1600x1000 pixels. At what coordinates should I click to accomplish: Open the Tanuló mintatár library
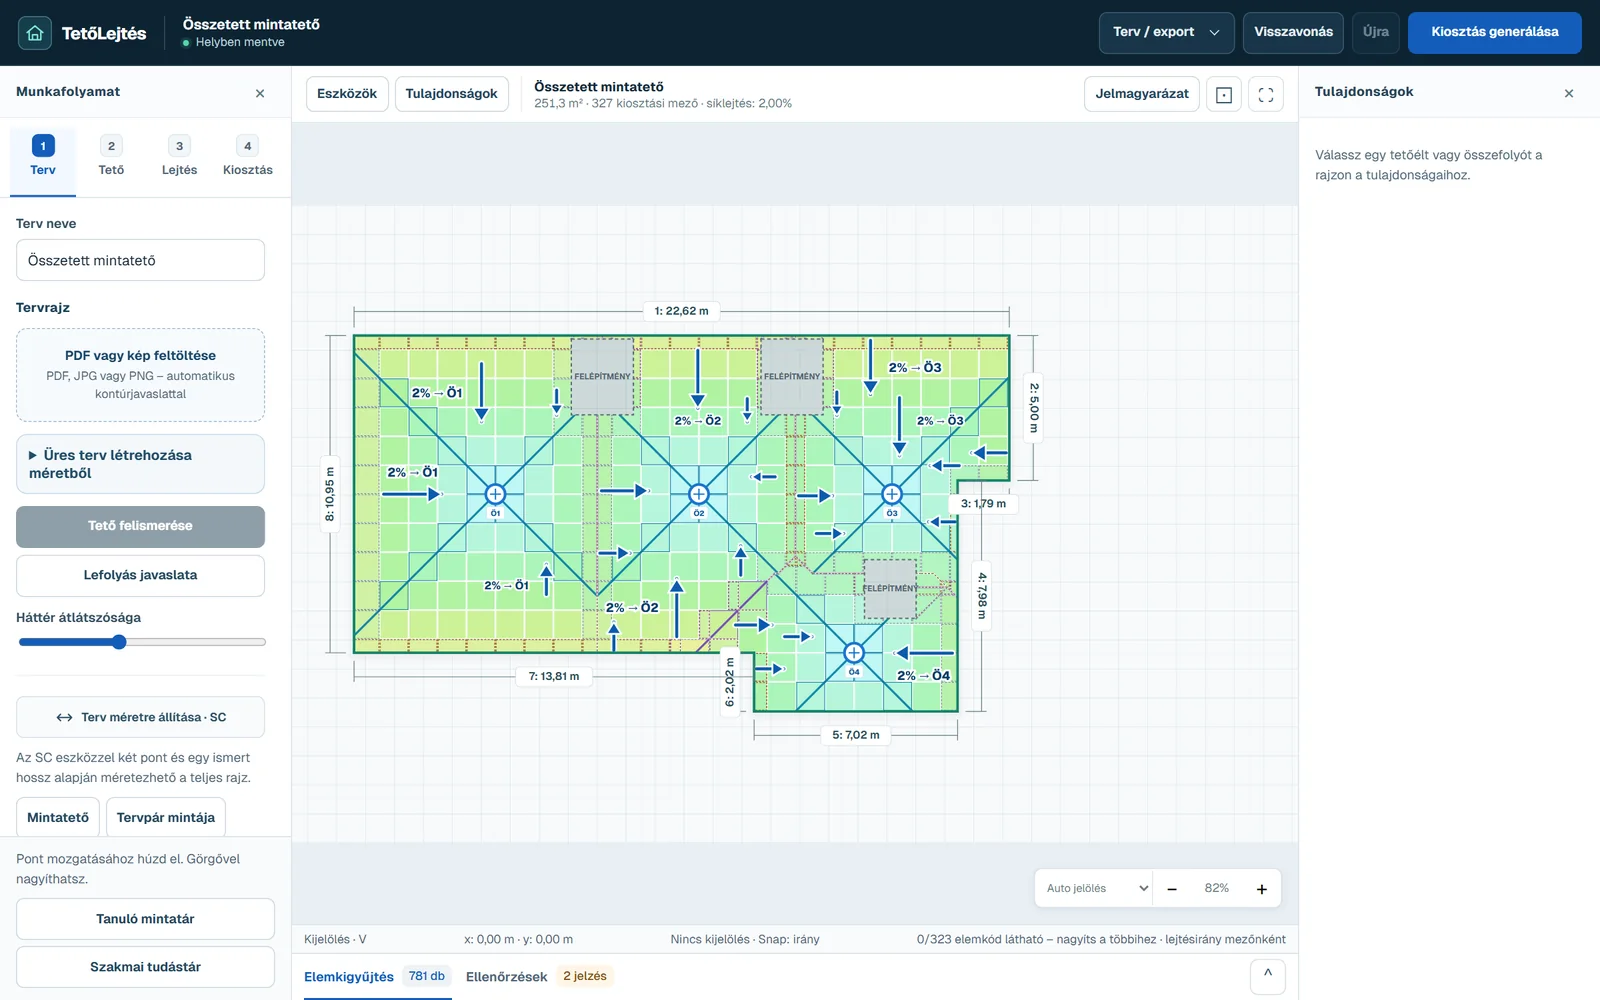point(145,919)
